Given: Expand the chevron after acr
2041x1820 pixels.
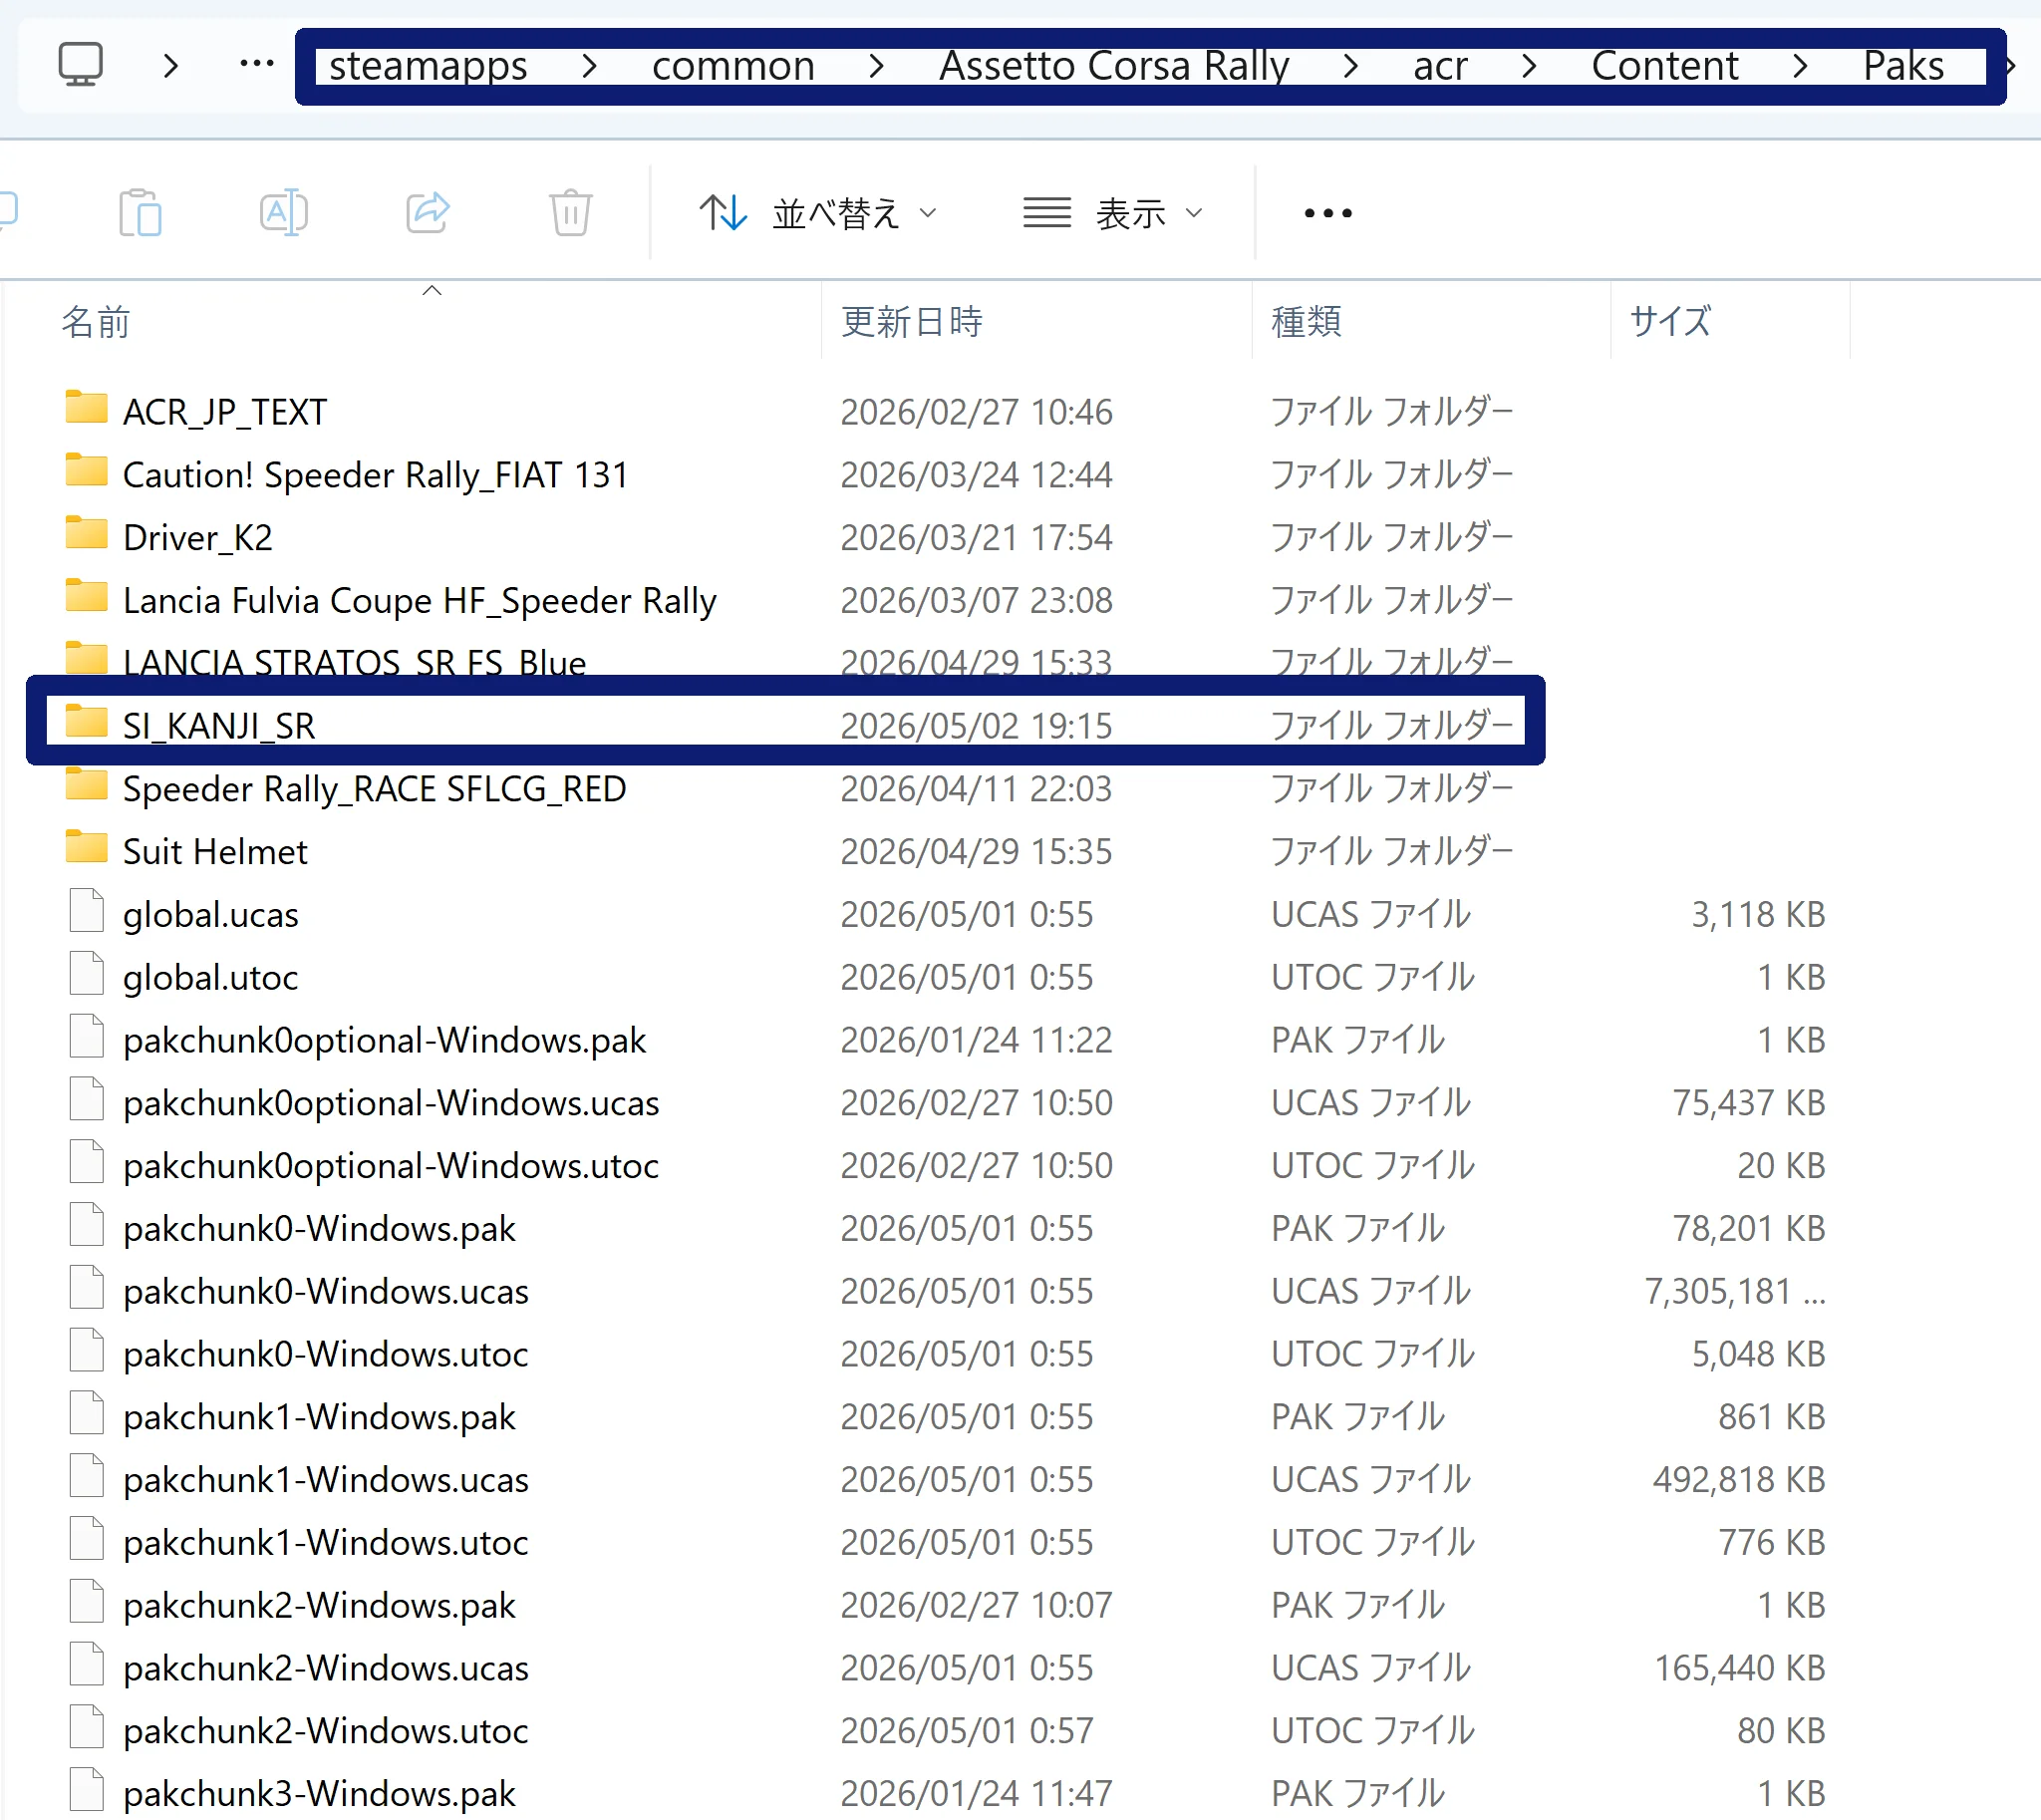Looking at the screenshot, I should pos(1529,66).
